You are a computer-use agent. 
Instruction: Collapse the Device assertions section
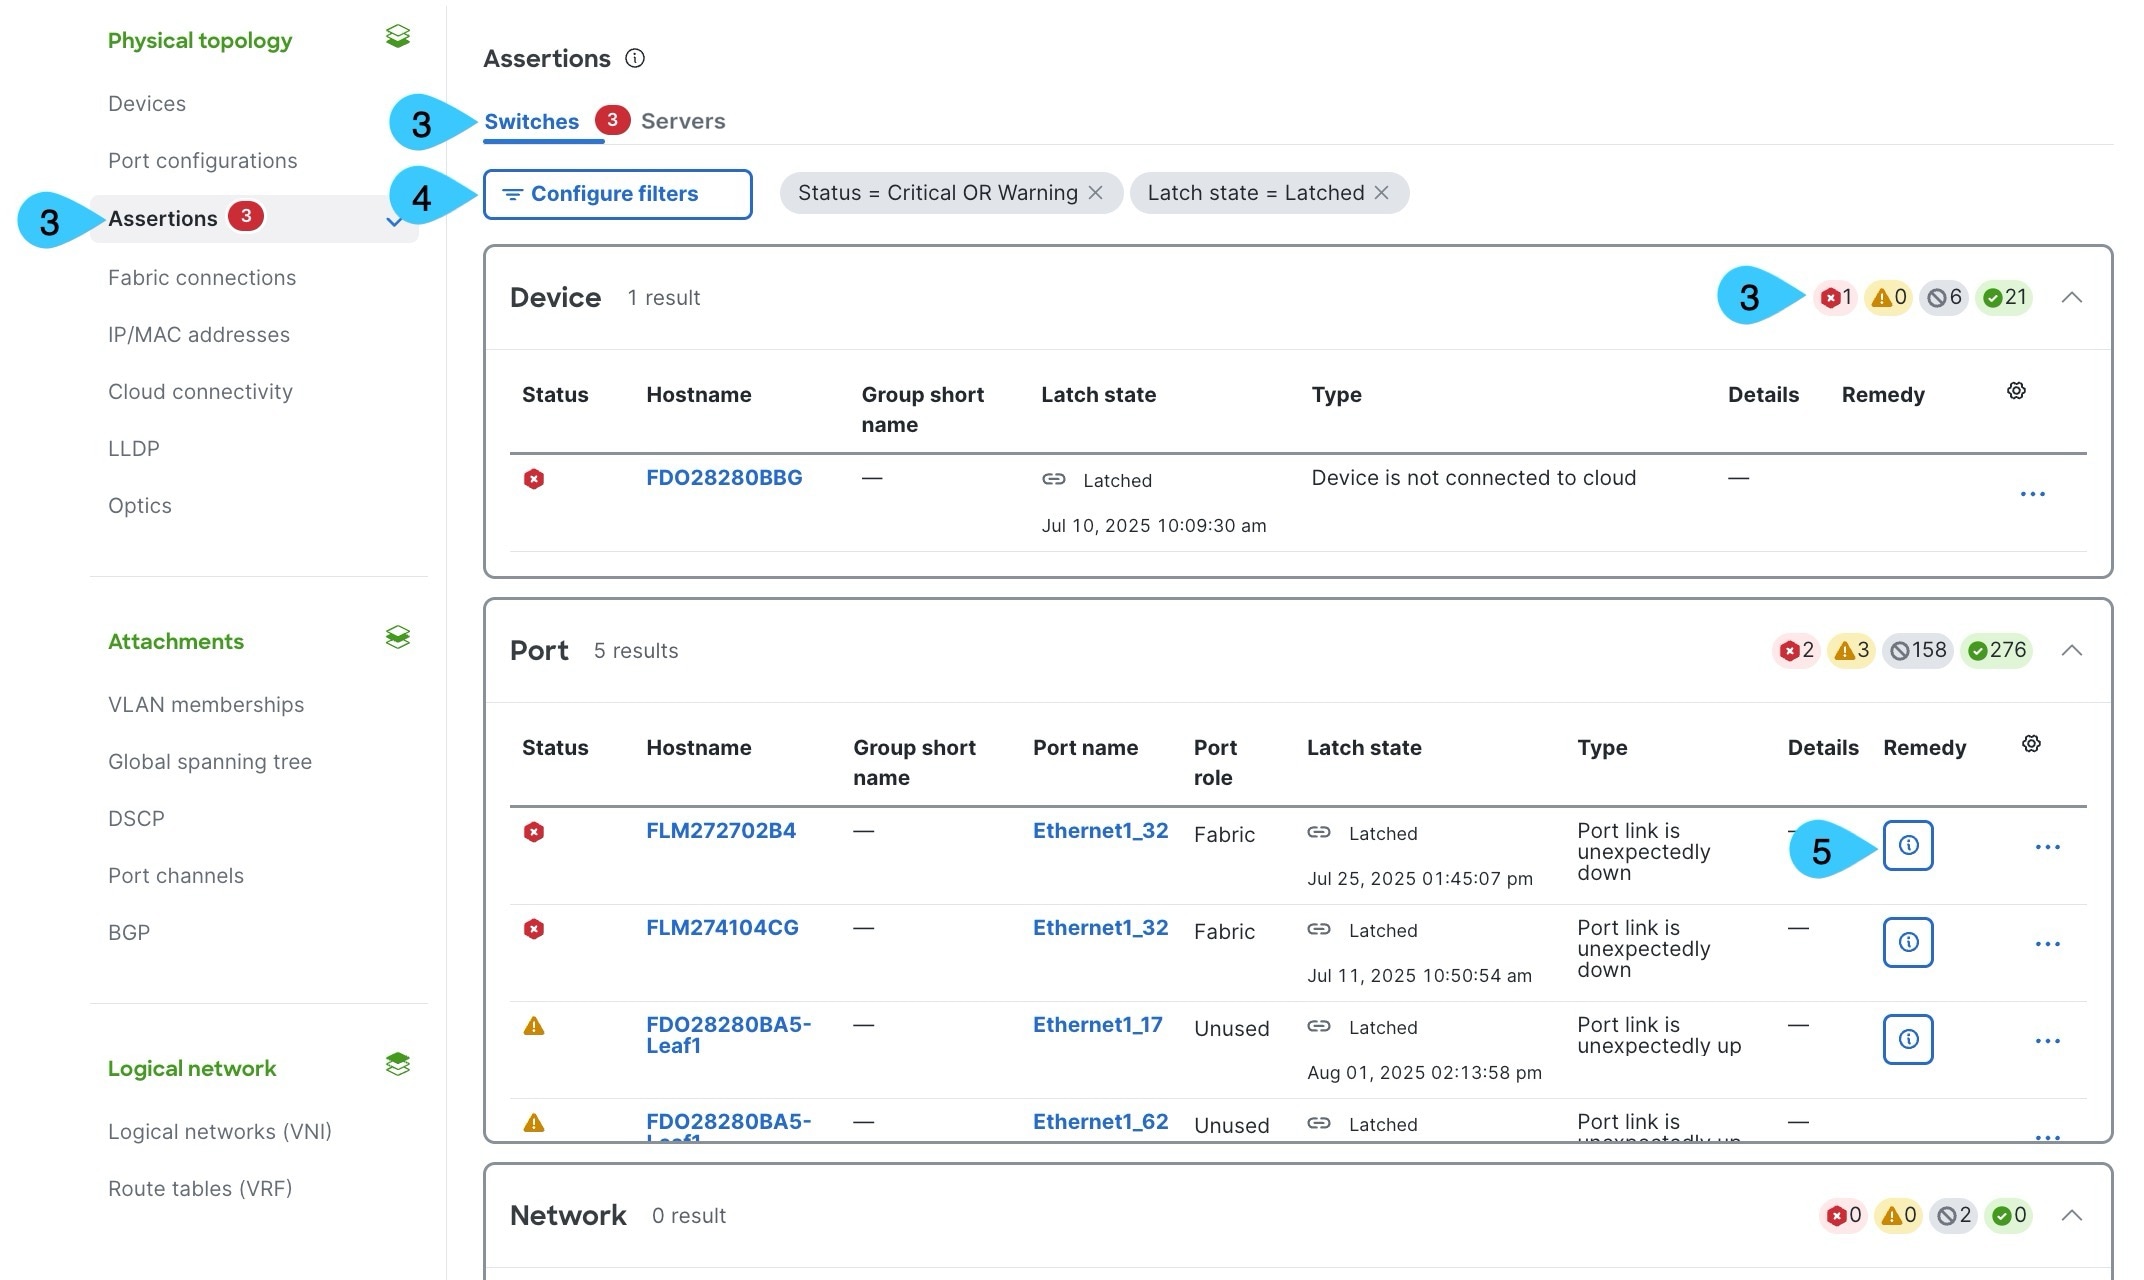[2072, 298]
